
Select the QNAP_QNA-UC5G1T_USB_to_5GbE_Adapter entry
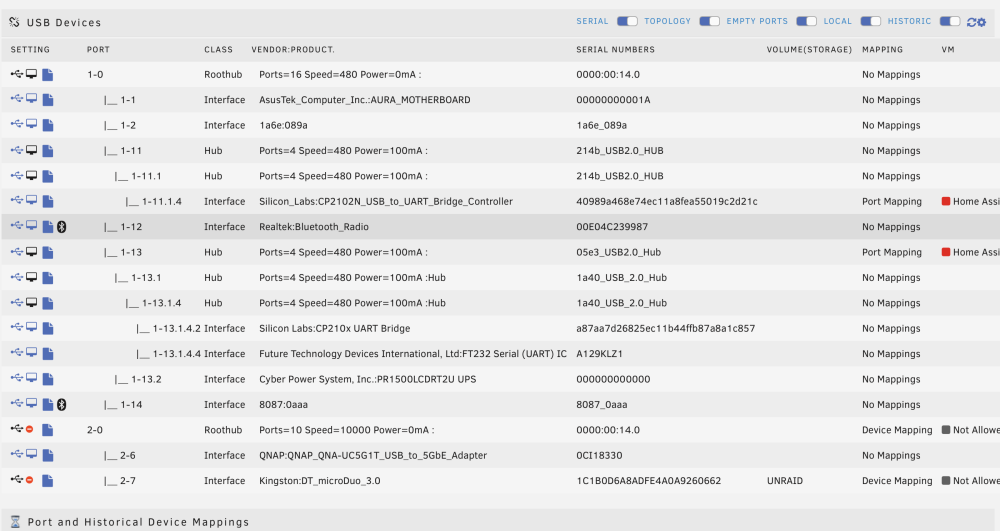coord(373,456)
